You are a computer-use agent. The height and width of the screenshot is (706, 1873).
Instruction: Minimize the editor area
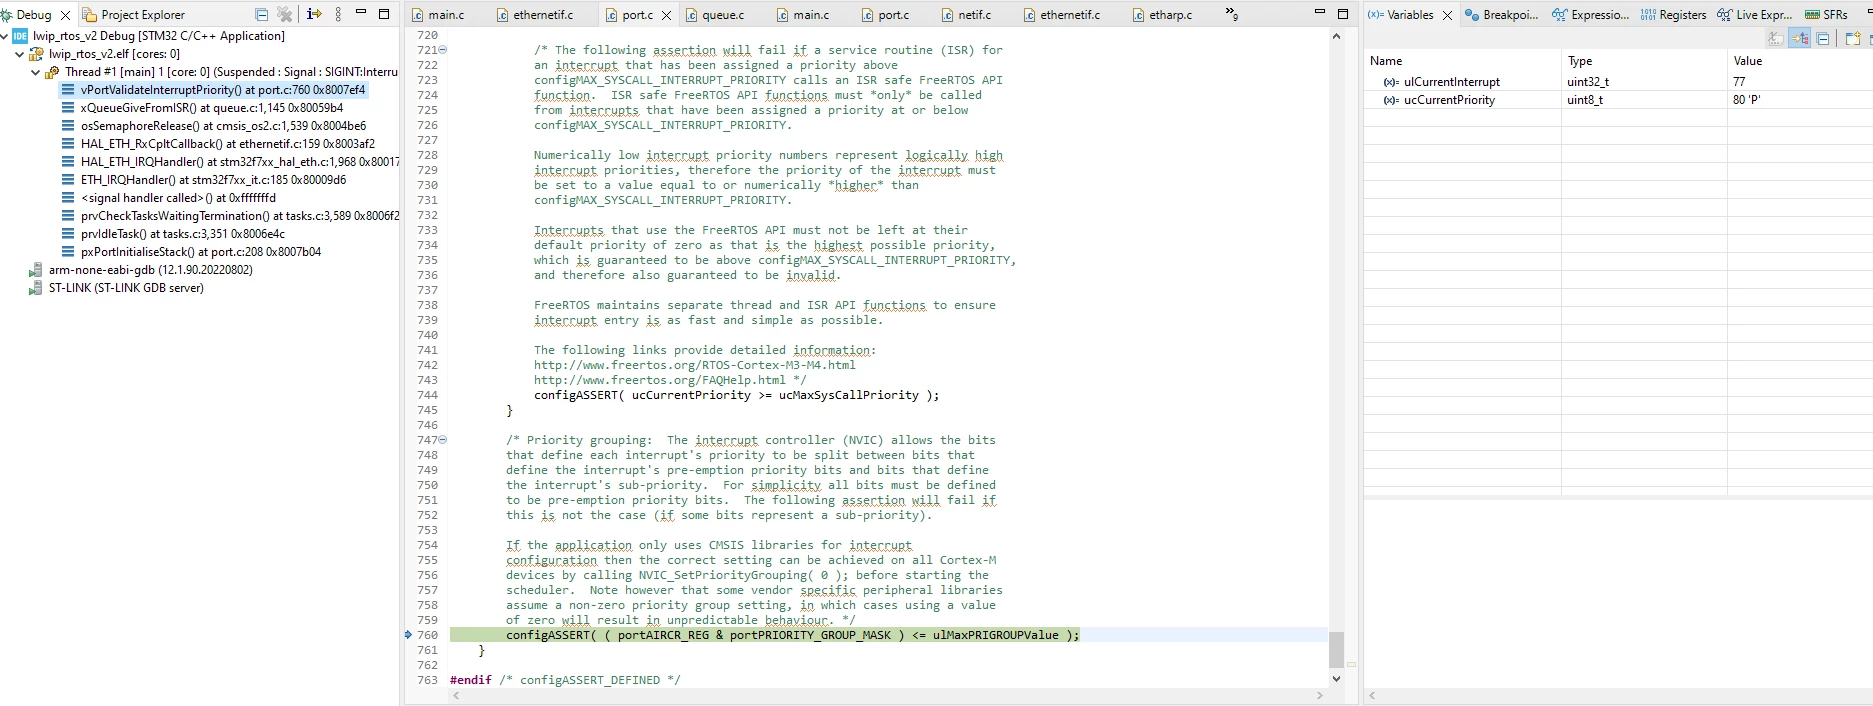[1320, 13]
